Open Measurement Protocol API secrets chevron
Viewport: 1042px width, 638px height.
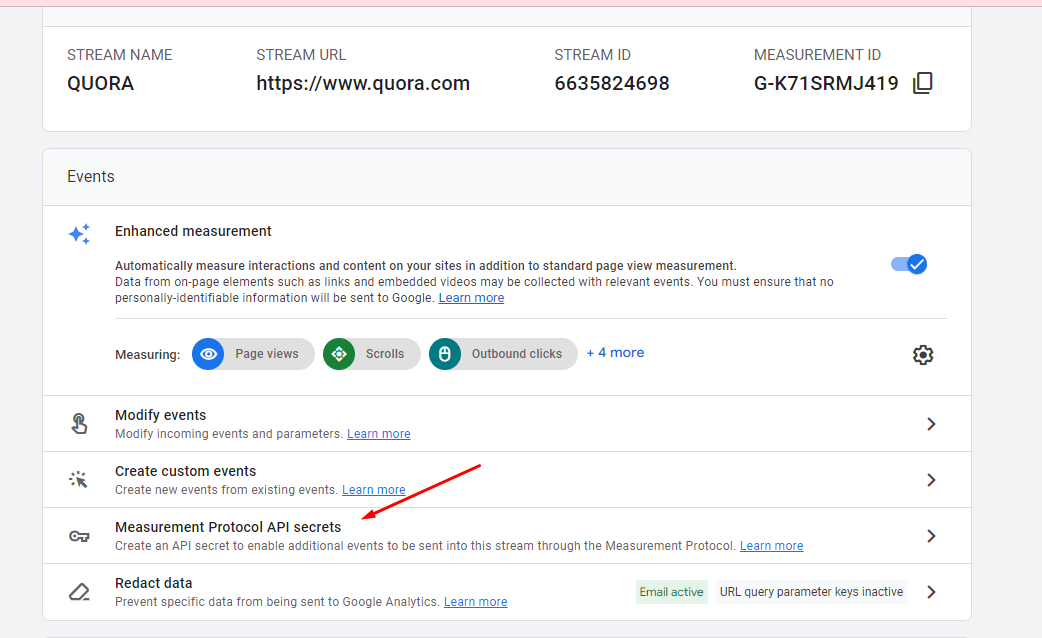(x=931, y=536)
